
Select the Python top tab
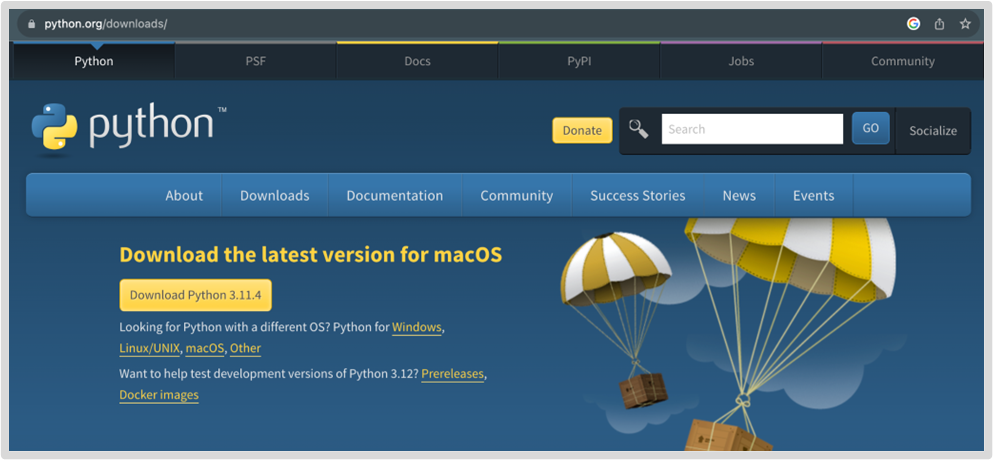[94, 61]
